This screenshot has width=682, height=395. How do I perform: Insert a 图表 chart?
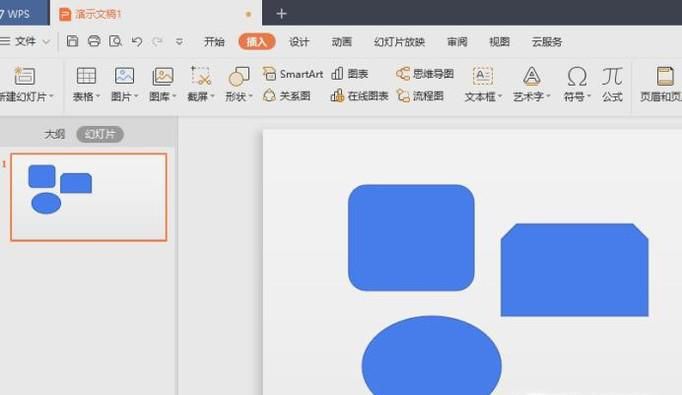350,74
